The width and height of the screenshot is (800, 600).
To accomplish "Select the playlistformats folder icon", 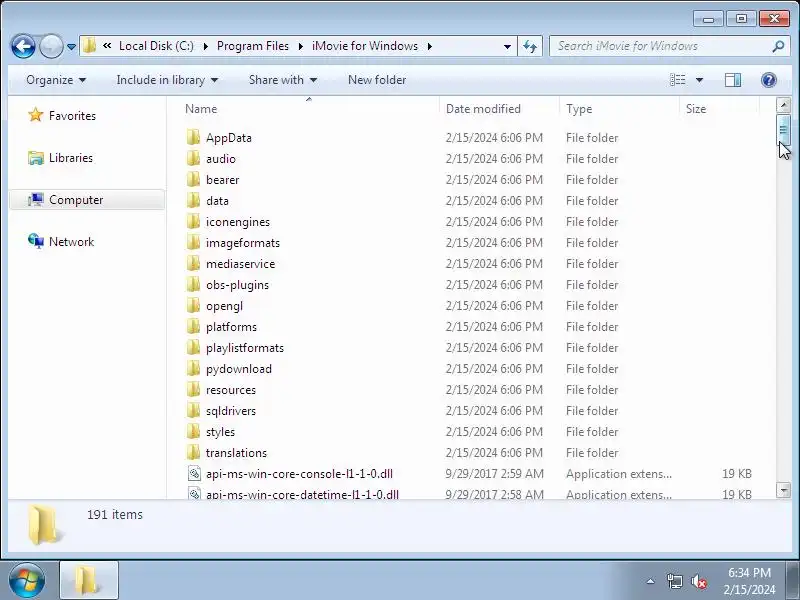I will (x=193, y=347).
